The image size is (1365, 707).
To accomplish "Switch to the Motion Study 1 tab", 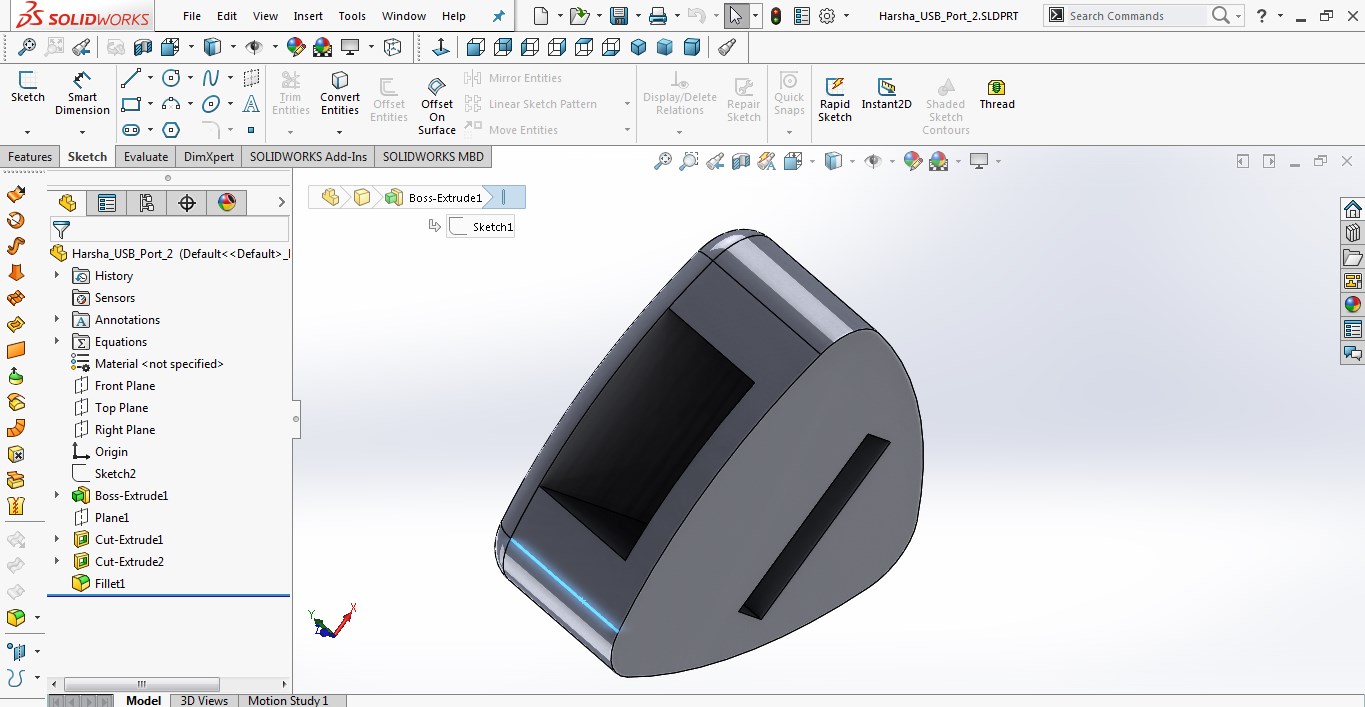I will pyautogui.click(x=288, y=700).
